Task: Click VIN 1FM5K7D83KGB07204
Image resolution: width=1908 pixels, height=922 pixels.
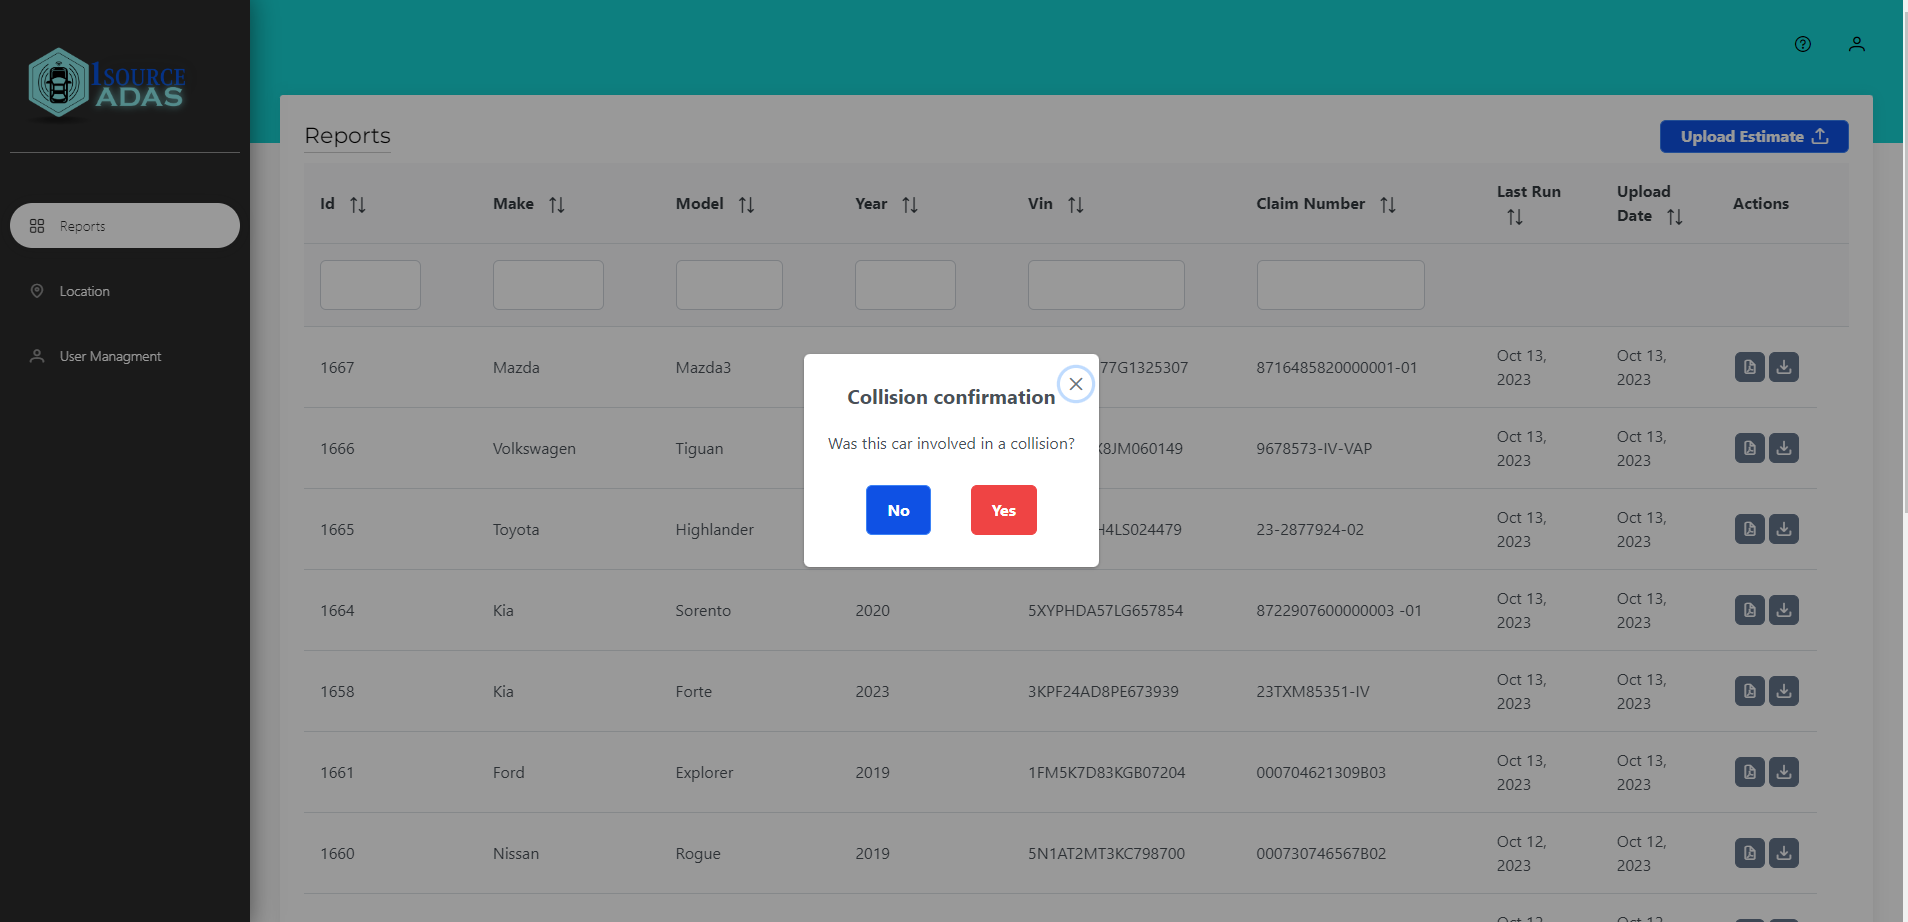Action: click(x=1106, y=773)
